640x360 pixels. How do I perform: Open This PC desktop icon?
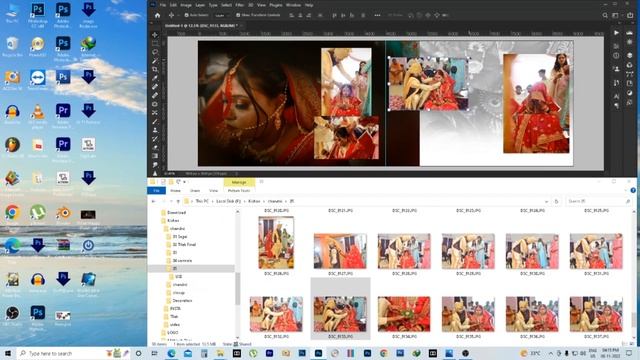pos(12,12)
